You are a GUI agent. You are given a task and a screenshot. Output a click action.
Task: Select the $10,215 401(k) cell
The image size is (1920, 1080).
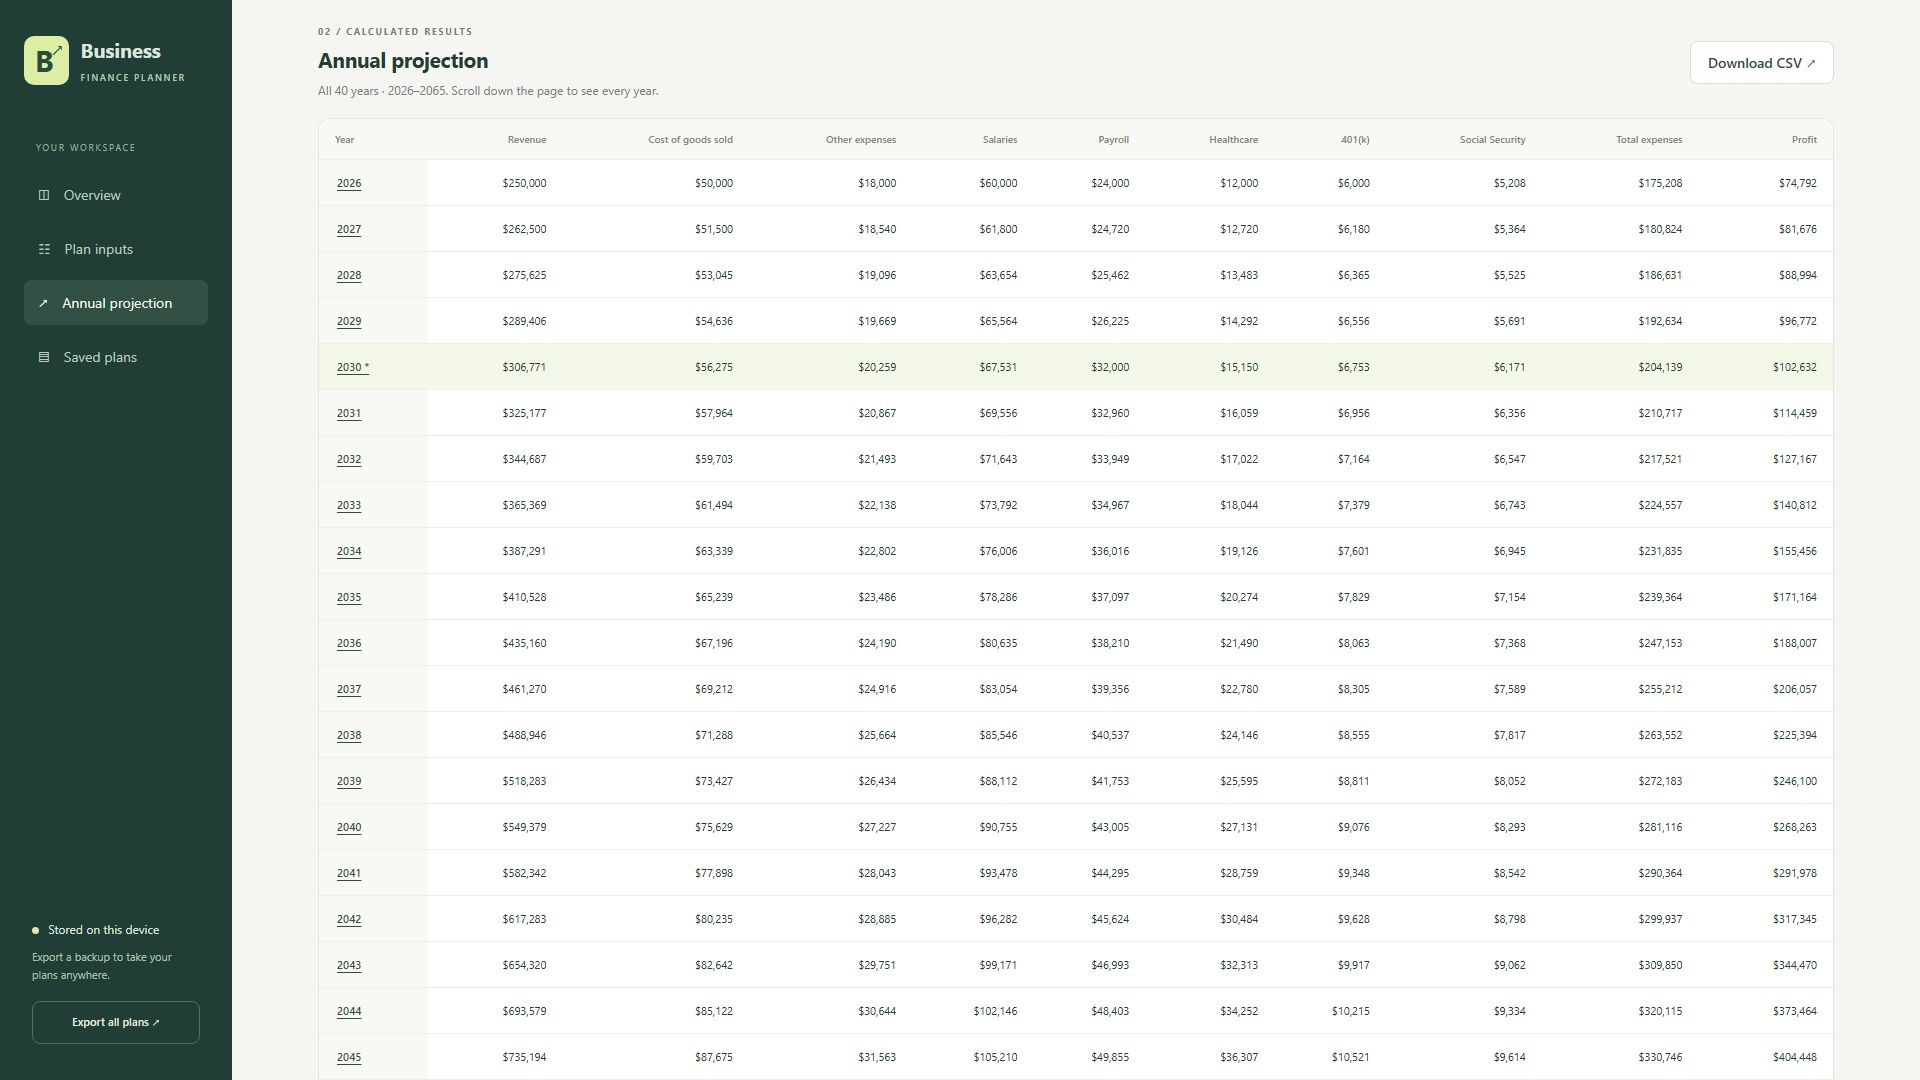pyautogui.click(x=1350, y=1011)
